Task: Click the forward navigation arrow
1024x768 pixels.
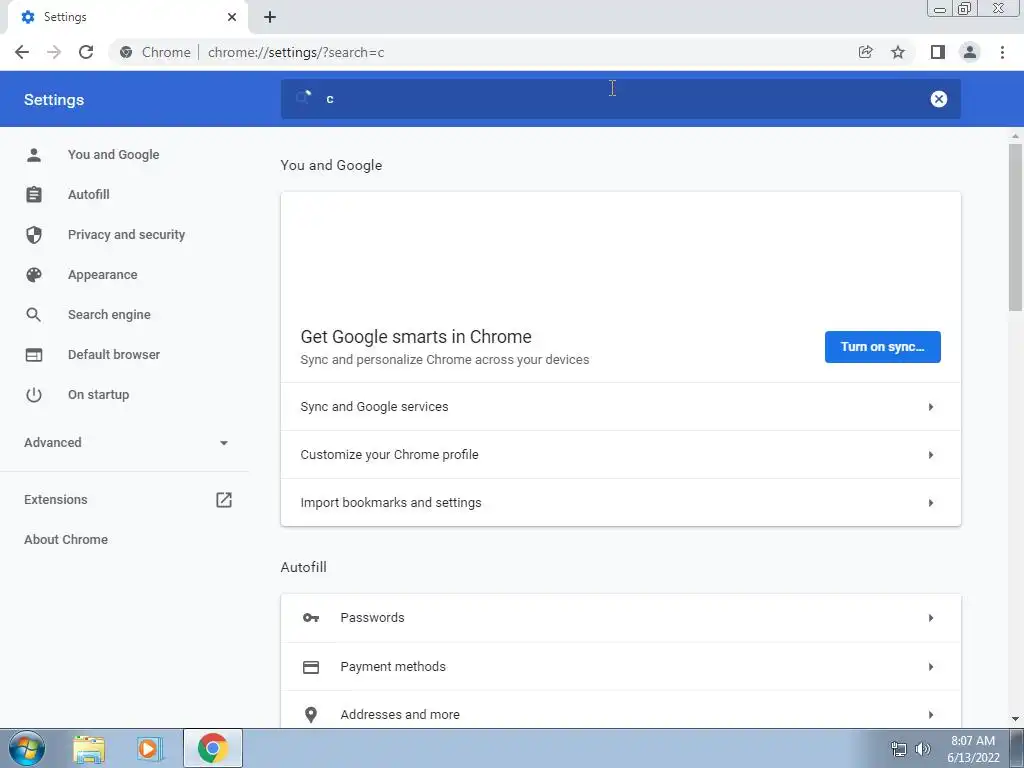Action: 54,52
